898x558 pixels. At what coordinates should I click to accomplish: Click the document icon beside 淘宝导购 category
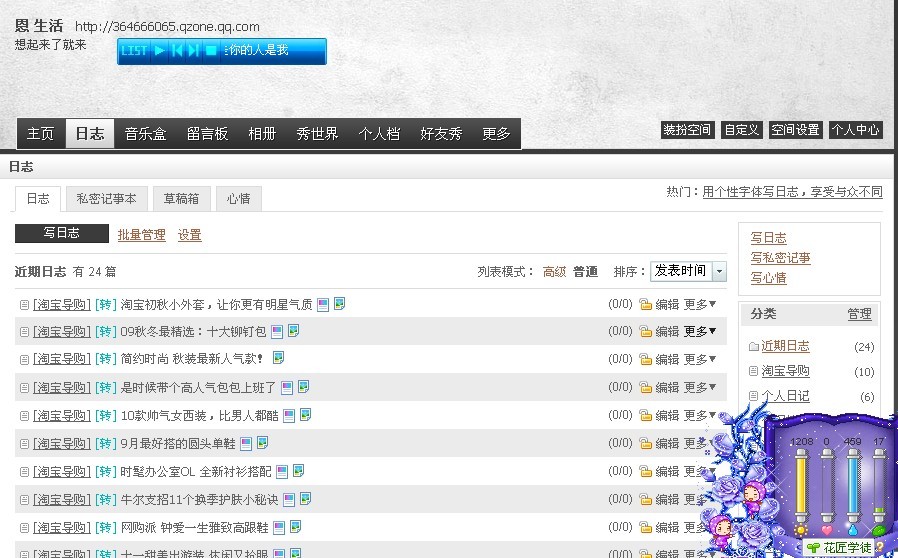[754, 371]
